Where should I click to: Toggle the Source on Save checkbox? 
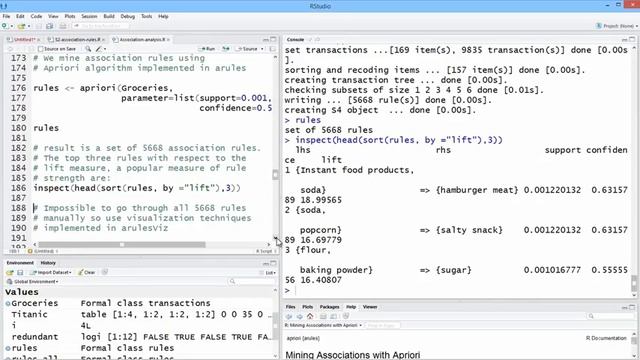40,49
